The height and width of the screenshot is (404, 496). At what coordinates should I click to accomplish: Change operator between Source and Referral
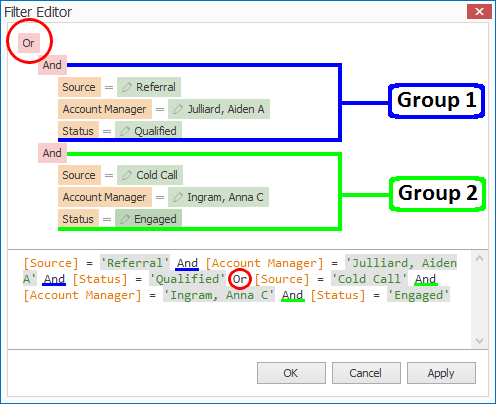point(109,87)
